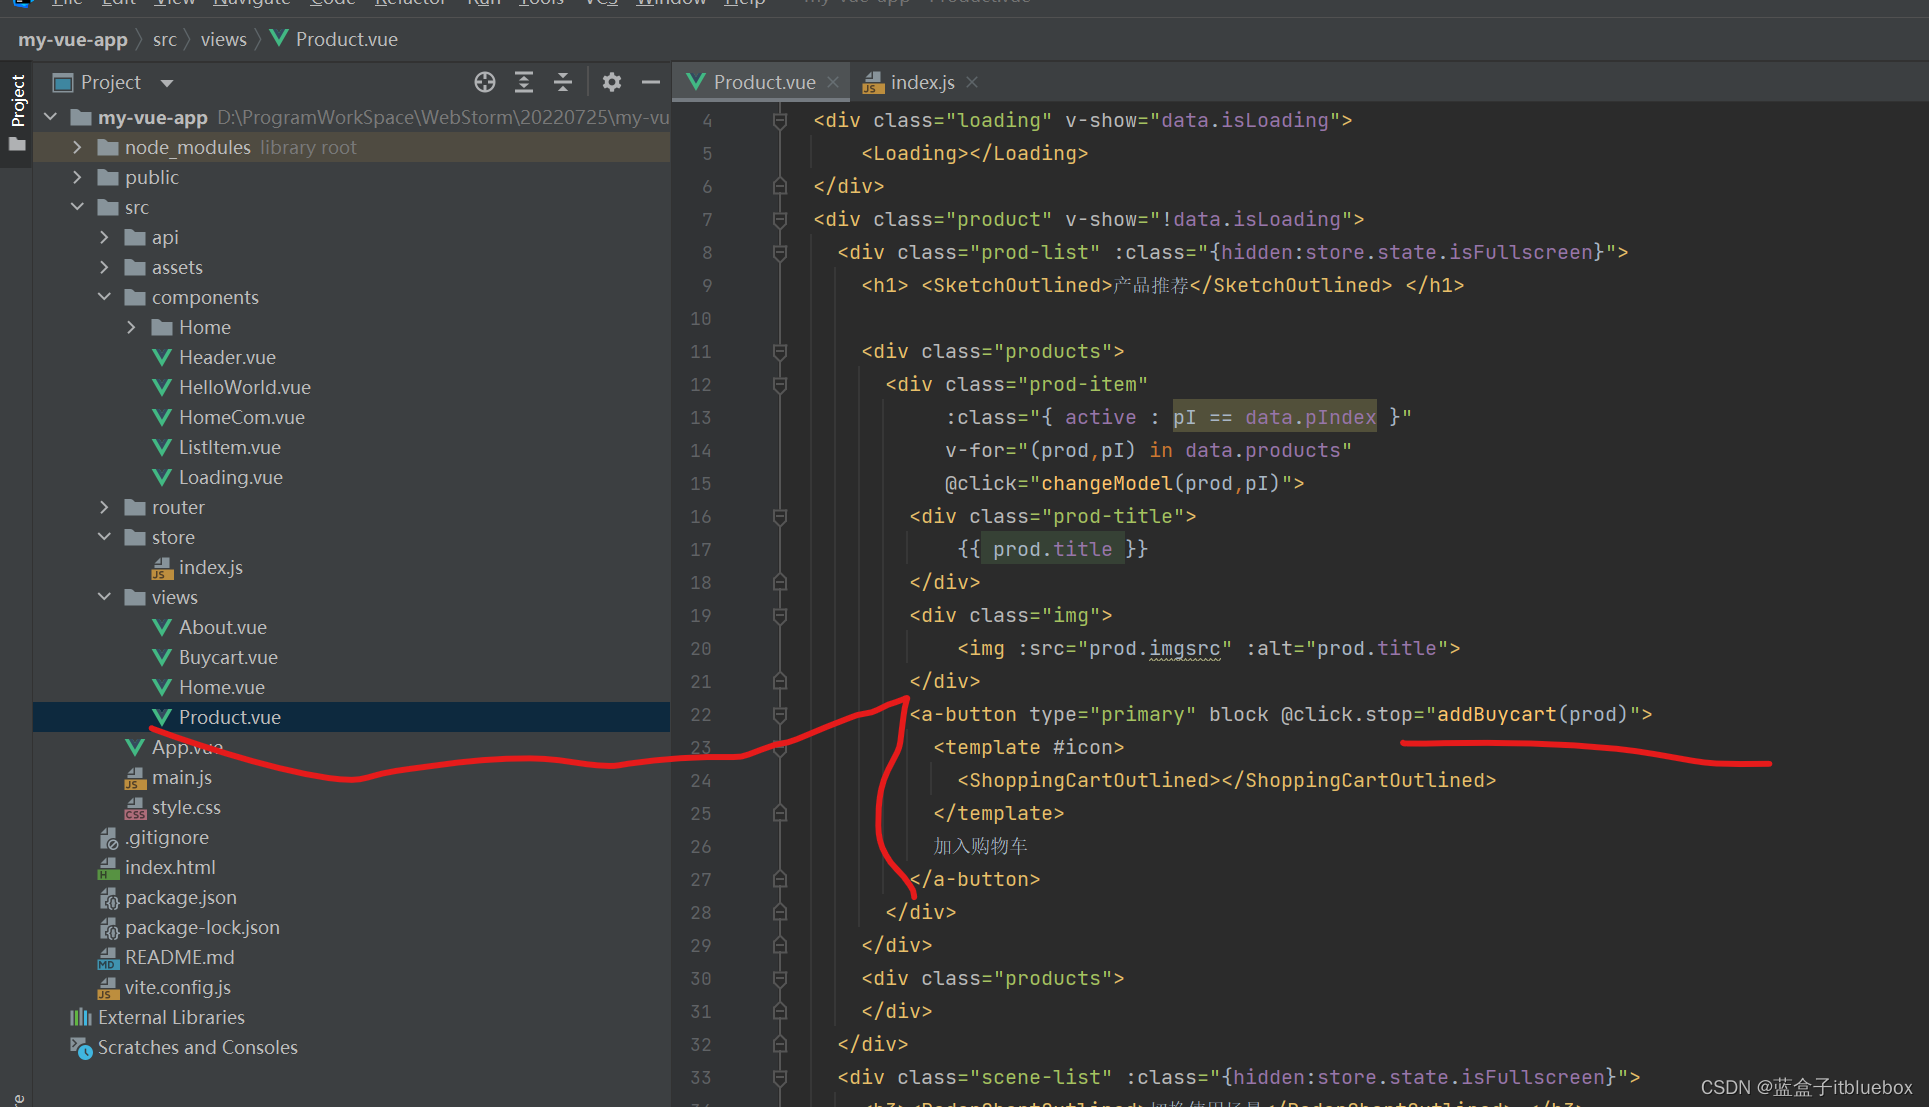
Task: Hide the Project panel with minus icon
Action: click(x=651, y=82)
